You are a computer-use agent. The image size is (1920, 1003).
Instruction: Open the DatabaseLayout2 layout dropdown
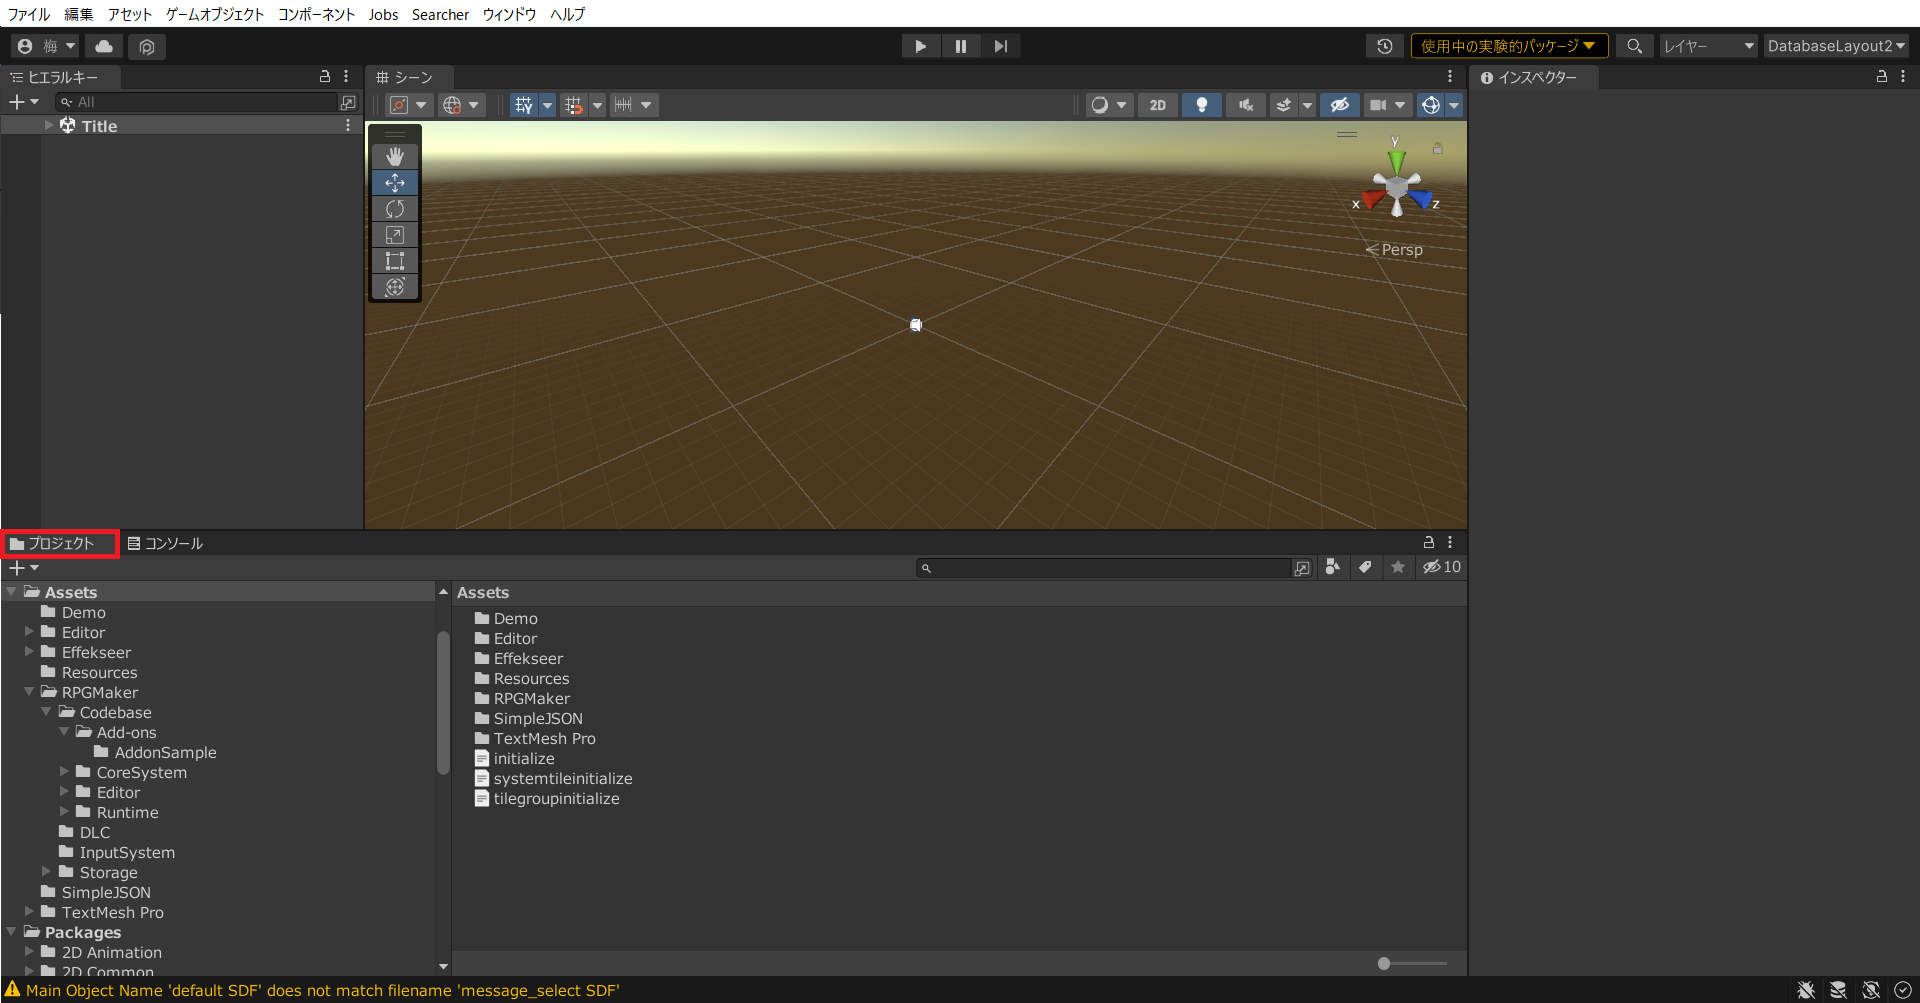(x=1835, y=46)
